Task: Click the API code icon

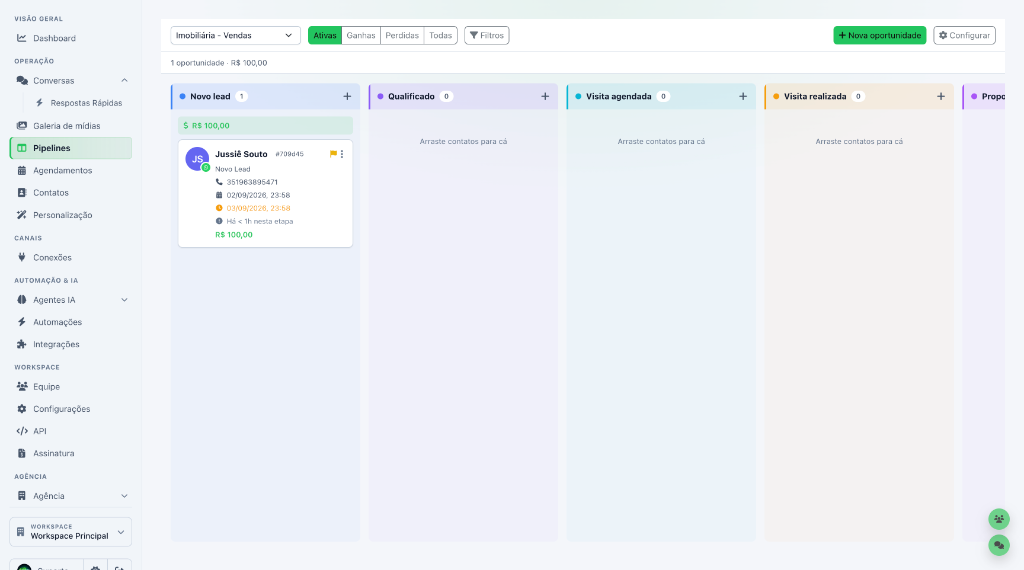Action: [x=22, y=431]
